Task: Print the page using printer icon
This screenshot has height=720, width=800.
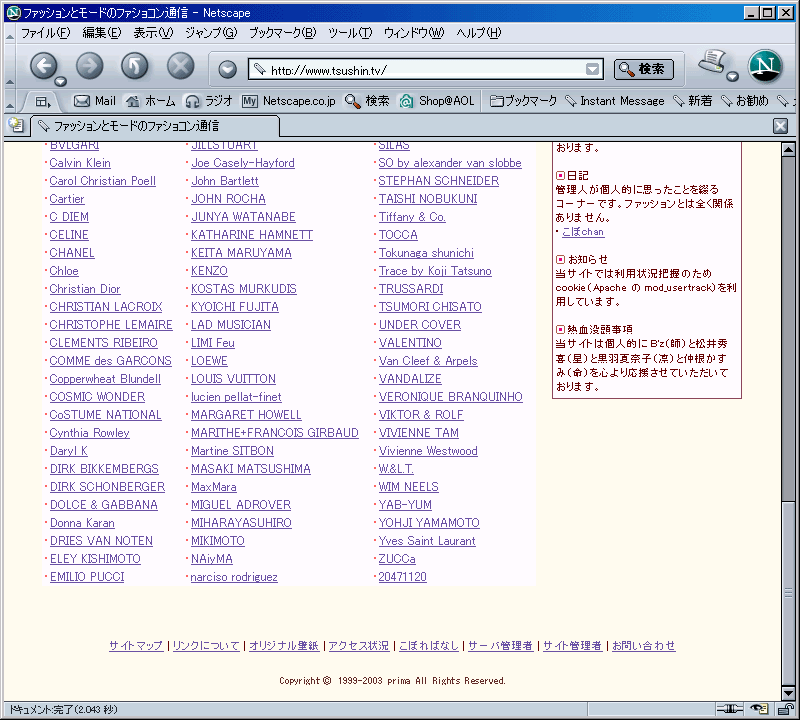Action: tap(712, 63)
